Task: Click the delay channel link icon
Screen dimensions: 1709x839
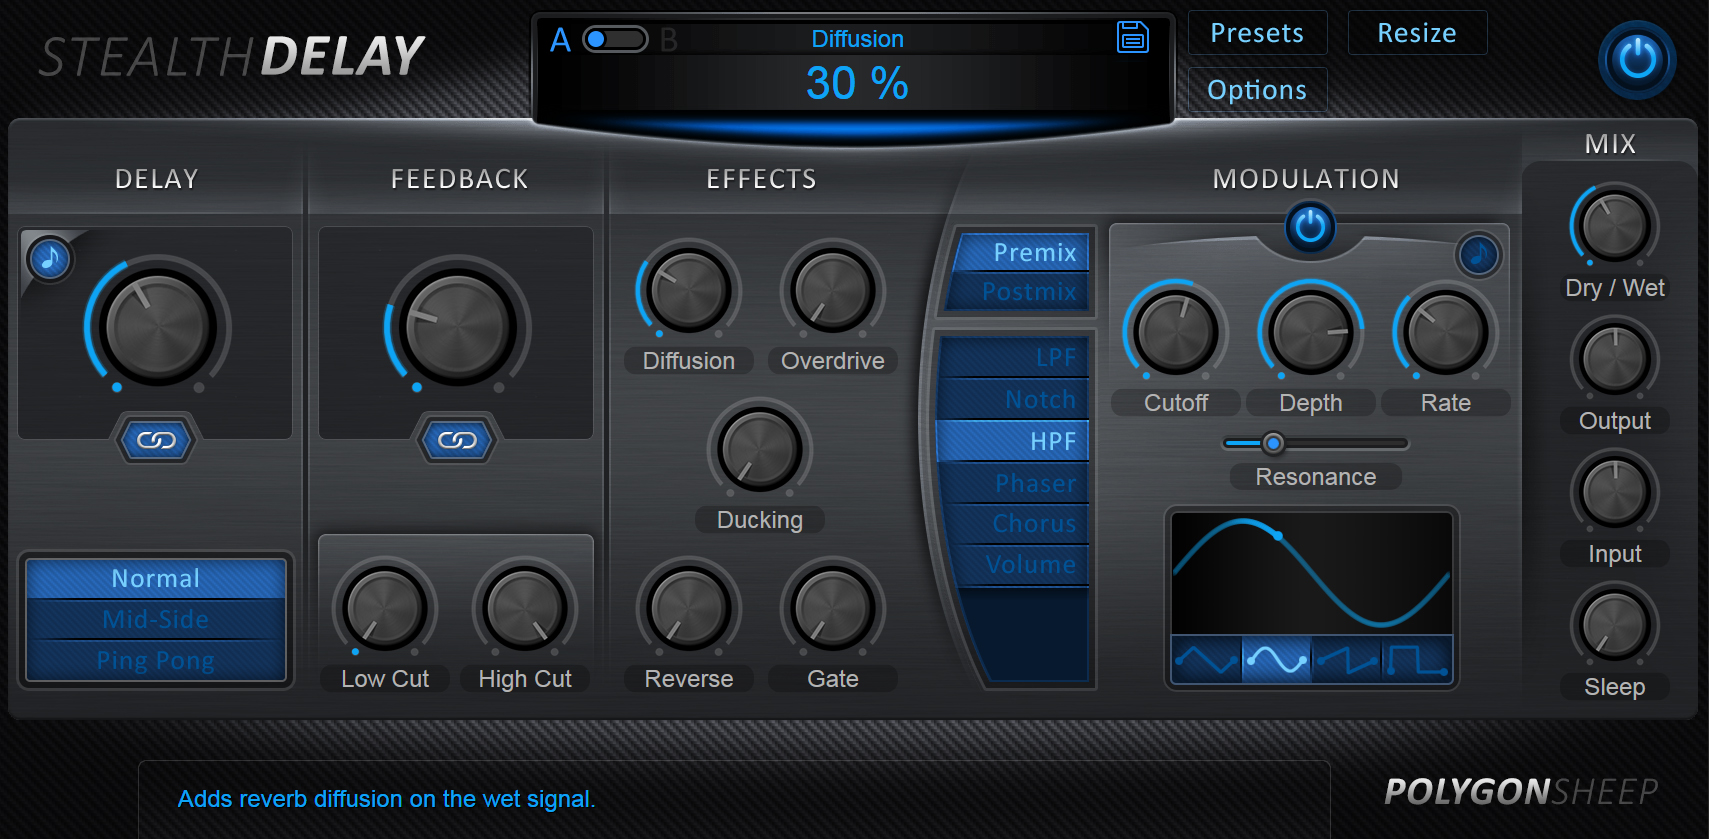Action: (x=156, y=440)
